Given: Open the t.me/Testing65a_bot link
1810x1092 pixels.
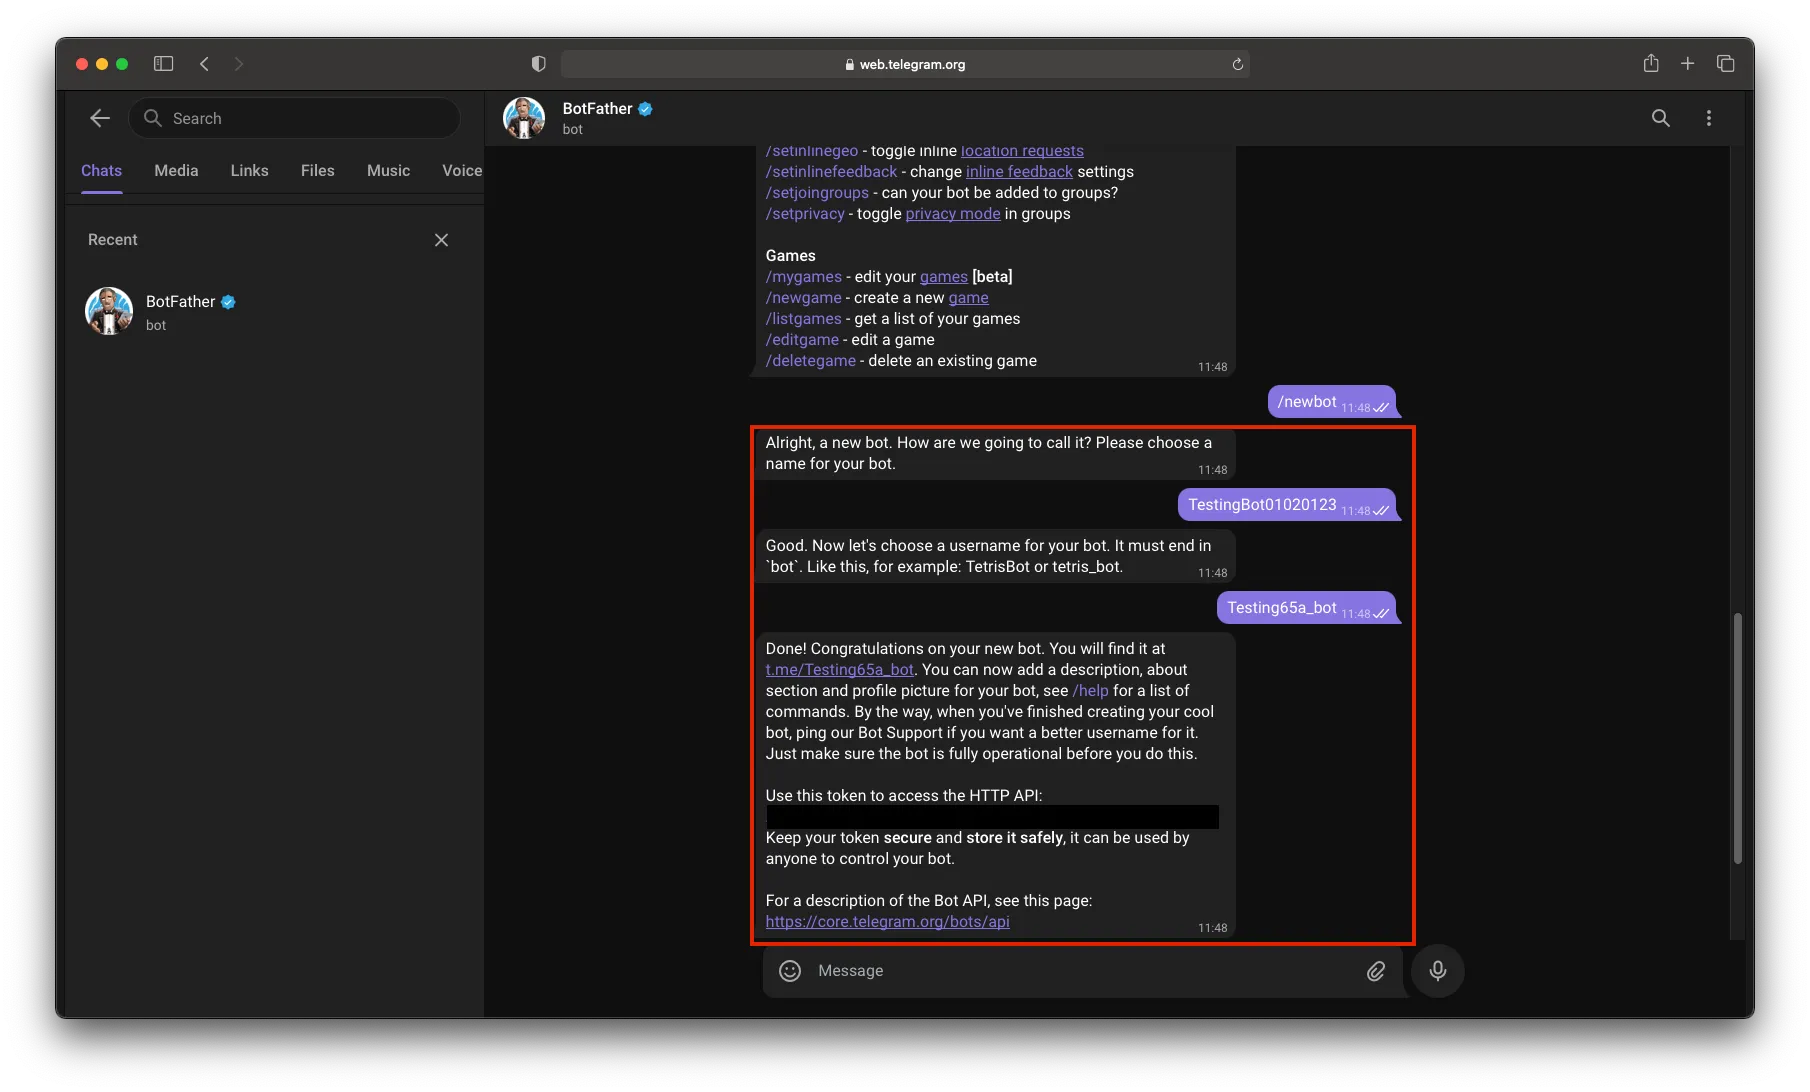Looking at the screenshot, I should pos(840,670).
